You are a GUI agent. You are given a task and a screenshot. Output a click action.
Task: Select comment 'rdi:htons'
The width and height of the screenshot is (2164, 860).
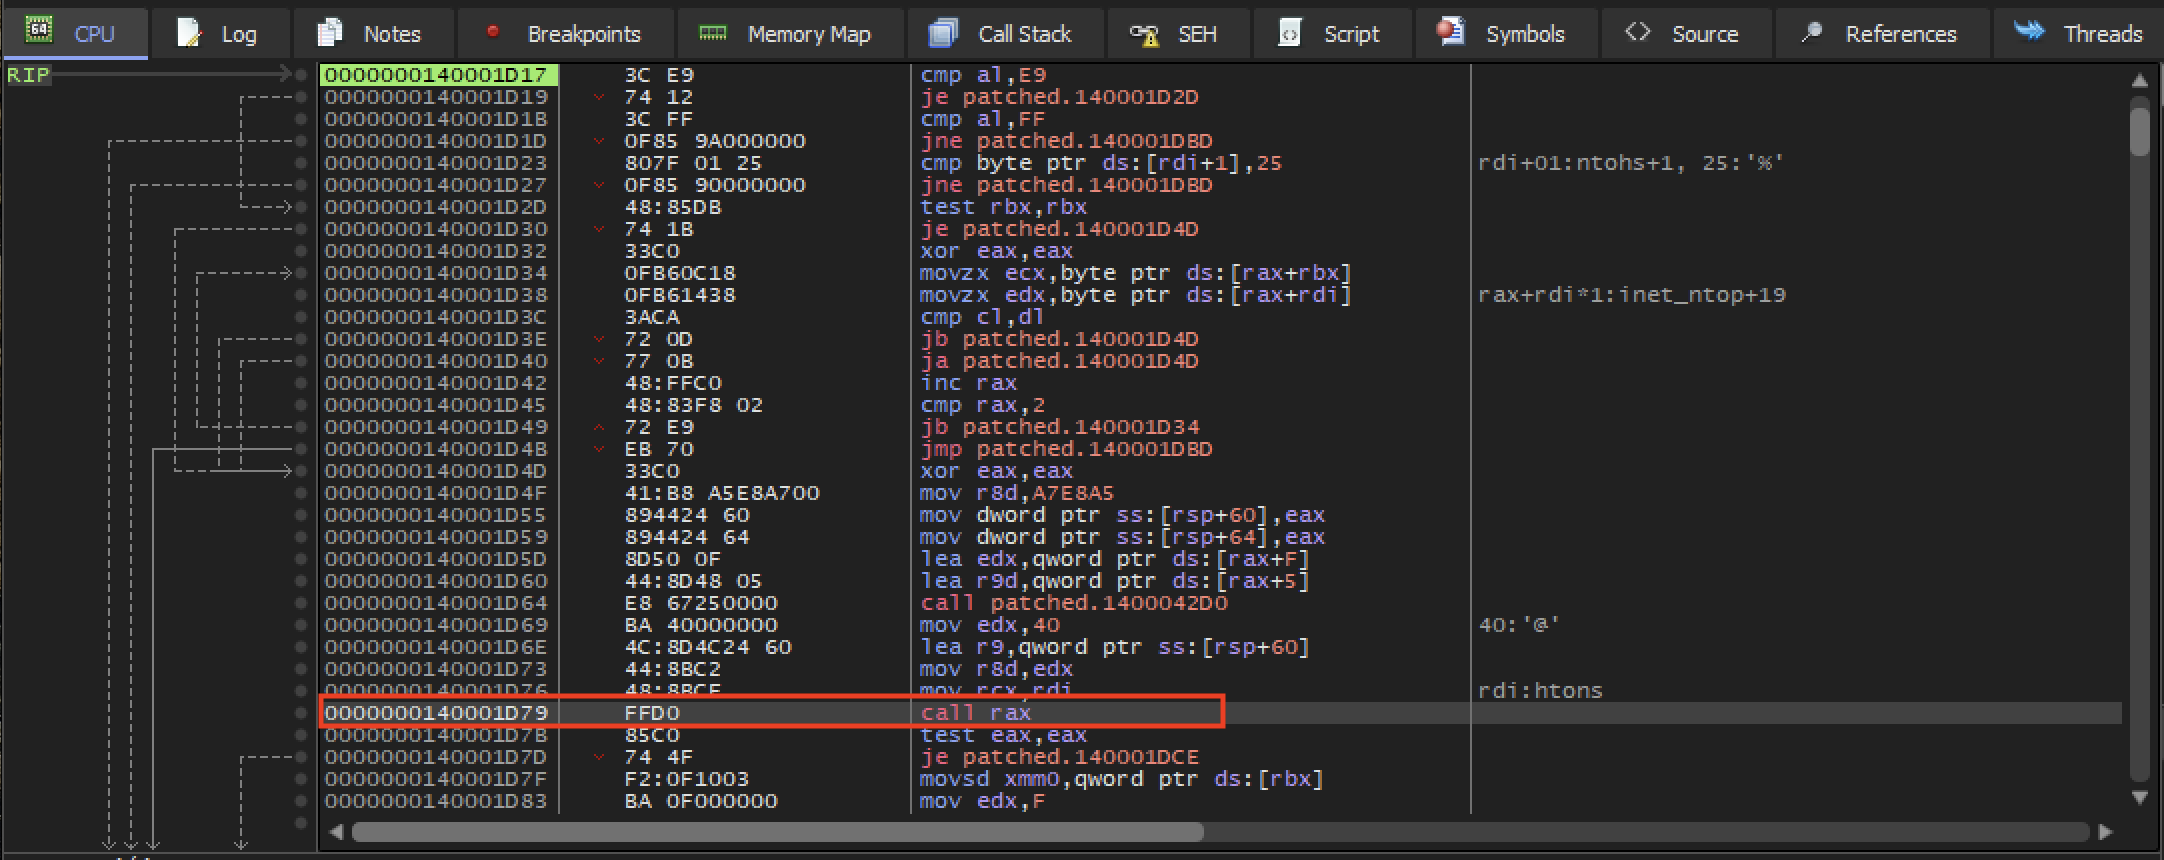coord(1540,691)
